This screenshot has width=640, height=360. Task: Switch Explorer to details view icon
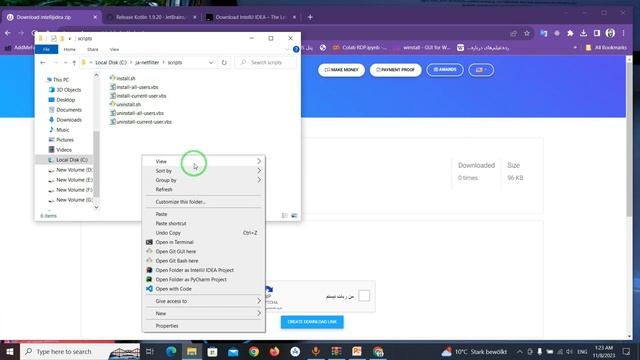click(x=284, y=216)
